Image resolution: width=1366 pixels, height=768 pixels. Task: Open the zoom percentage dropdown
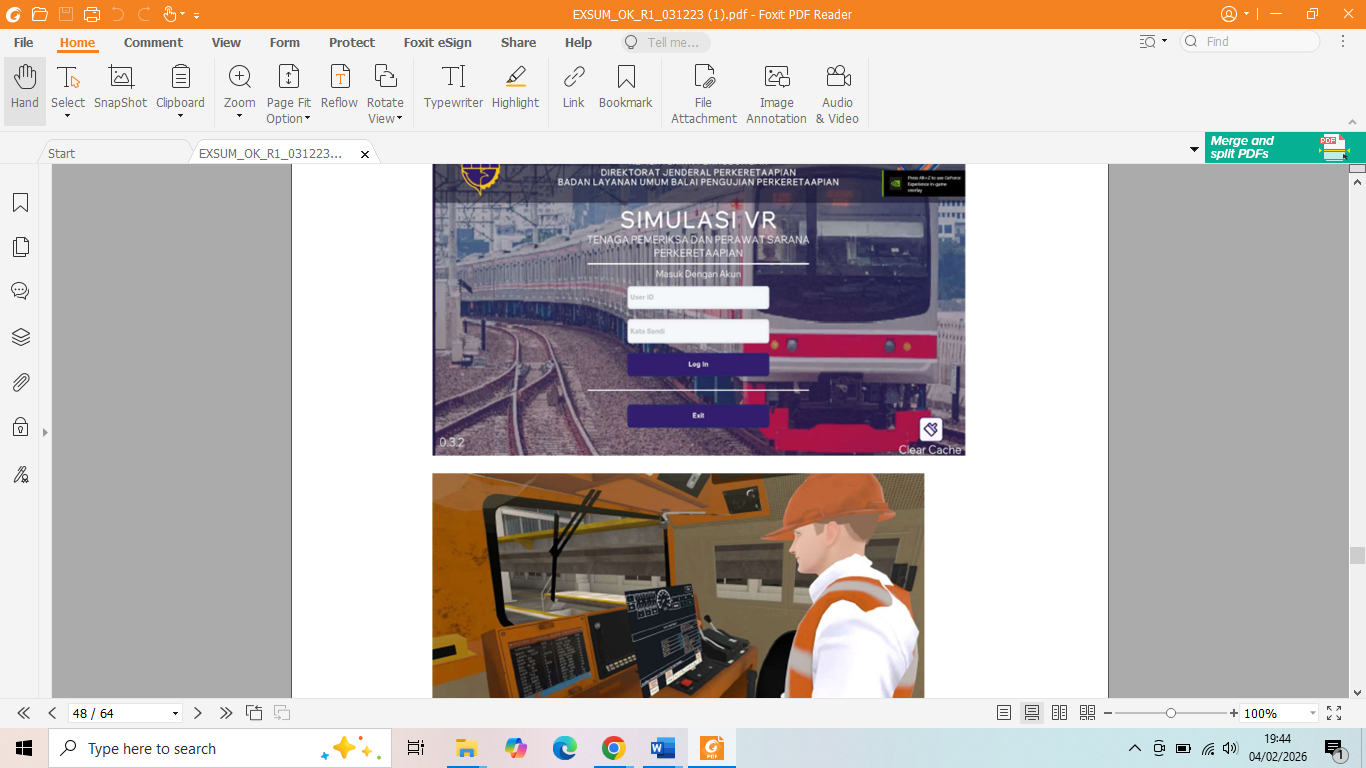tap(1312, 713)
